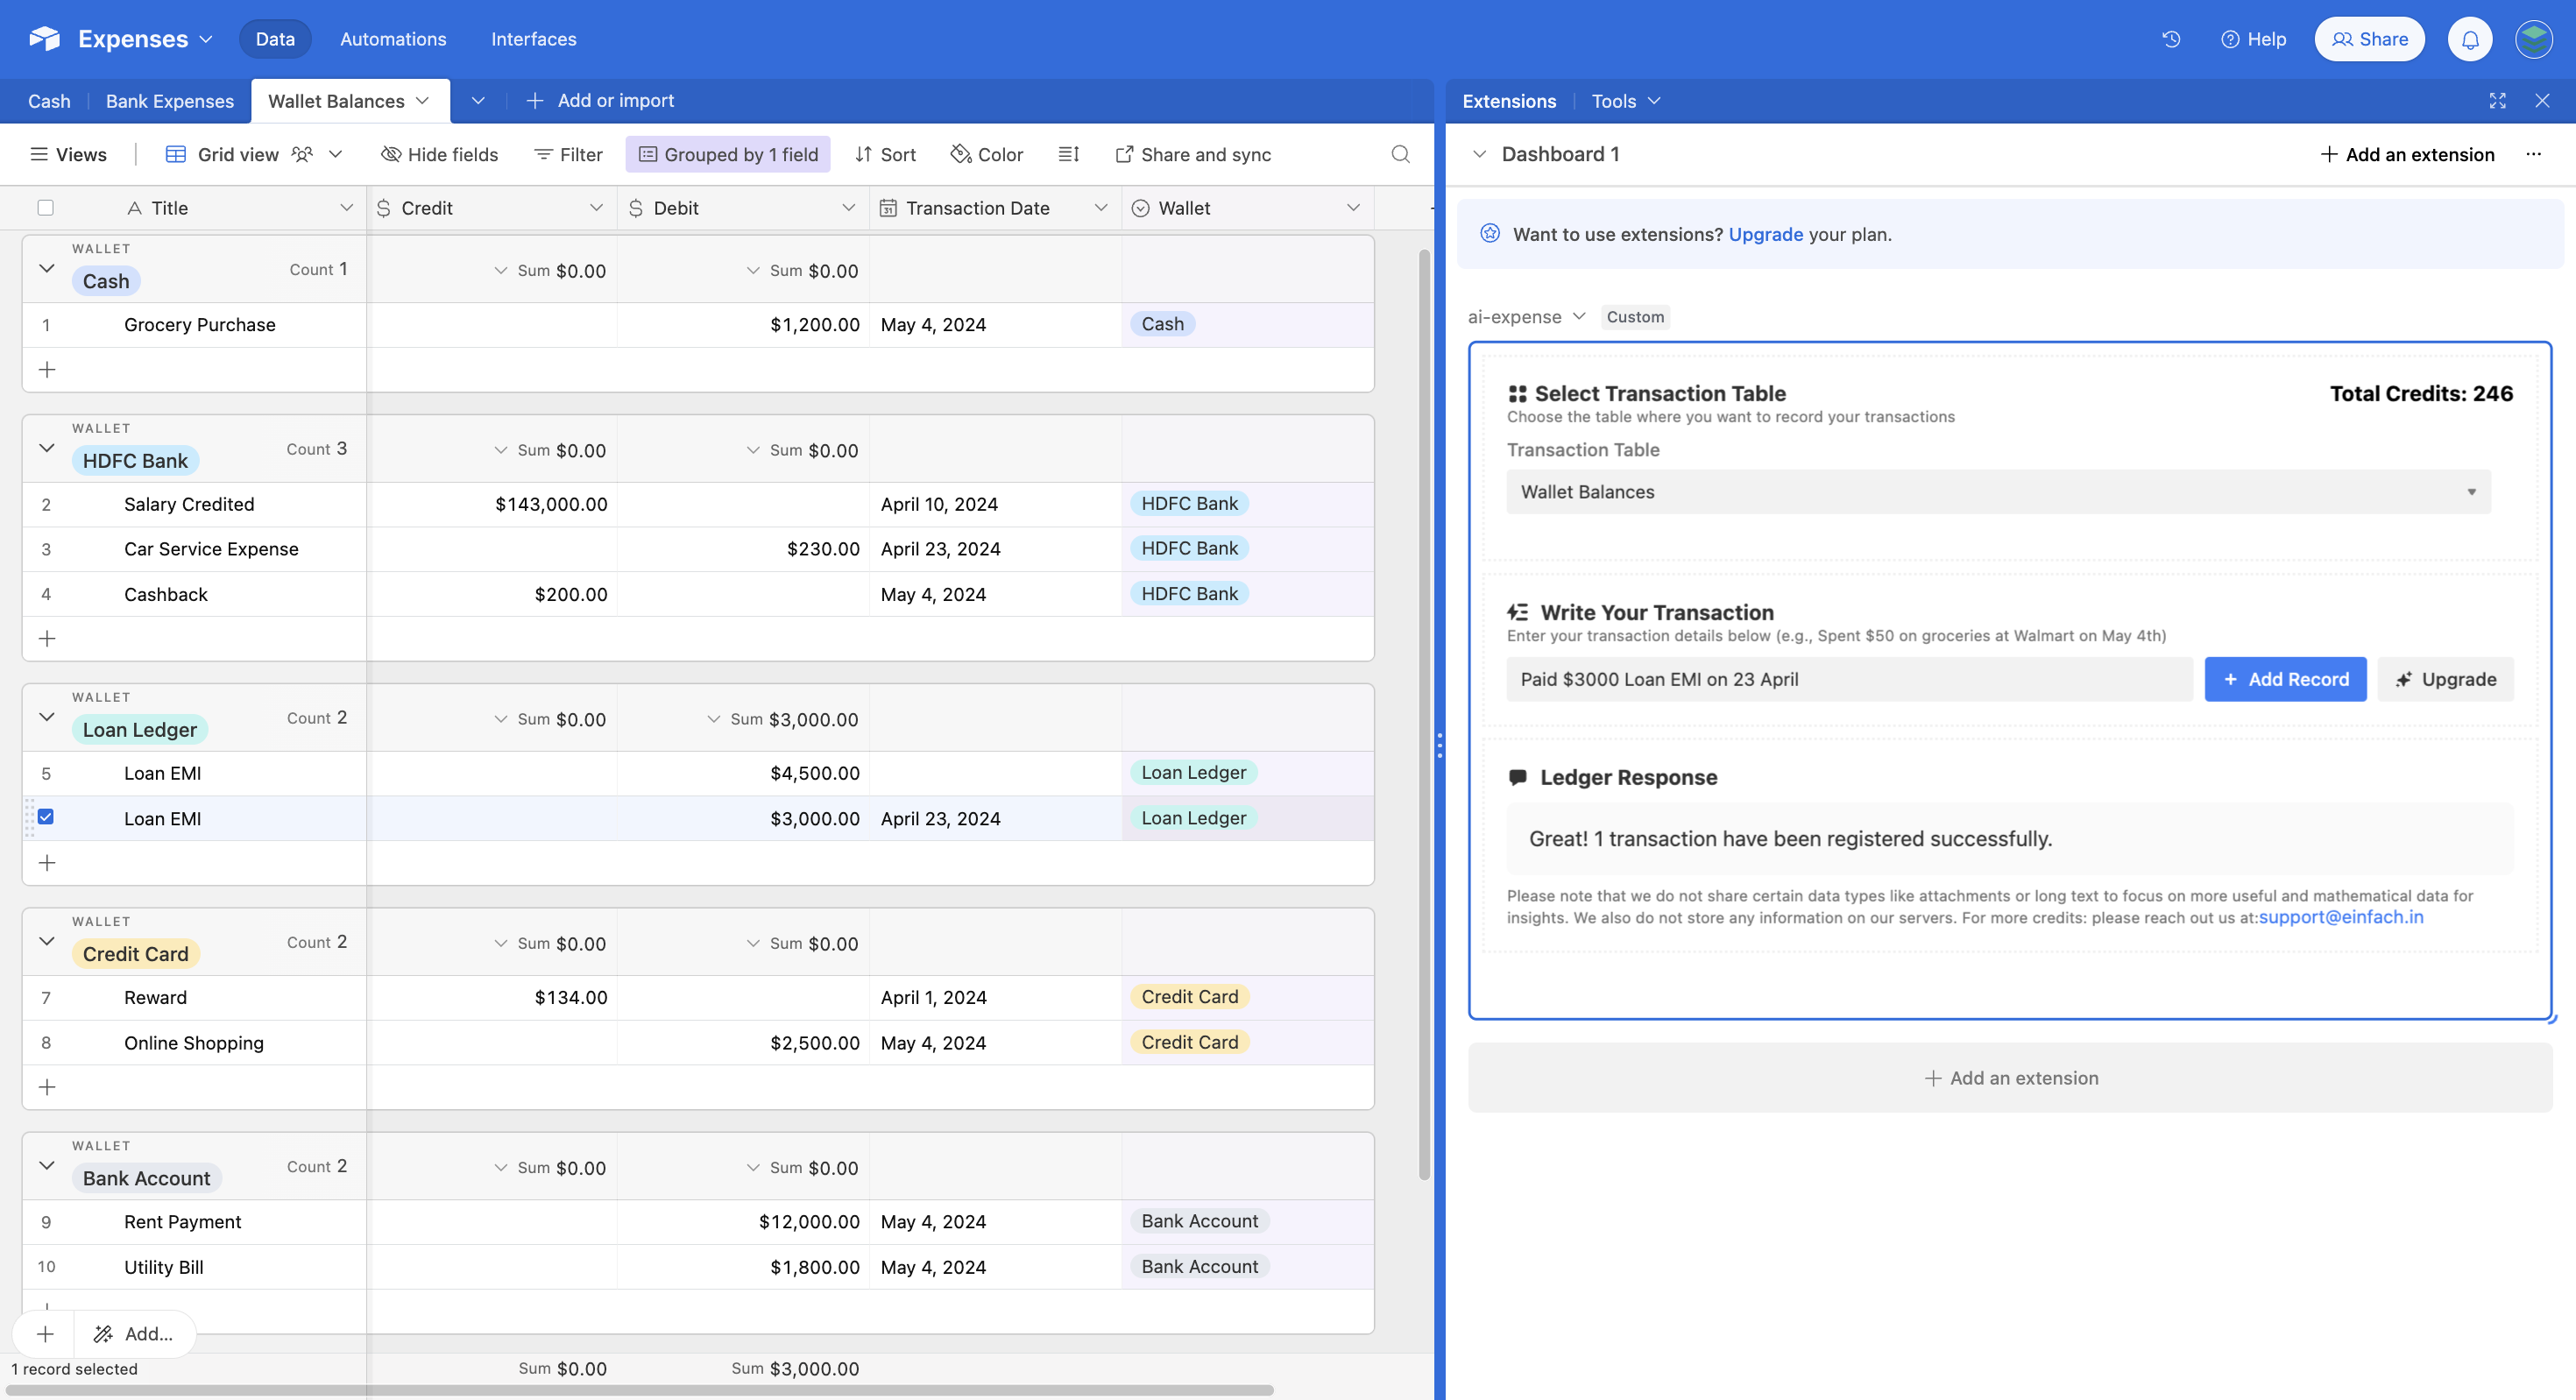Collapse the HDFC Bank wallet group
The width and height of the screenshot is (2576, 1400).
point(46,448)
